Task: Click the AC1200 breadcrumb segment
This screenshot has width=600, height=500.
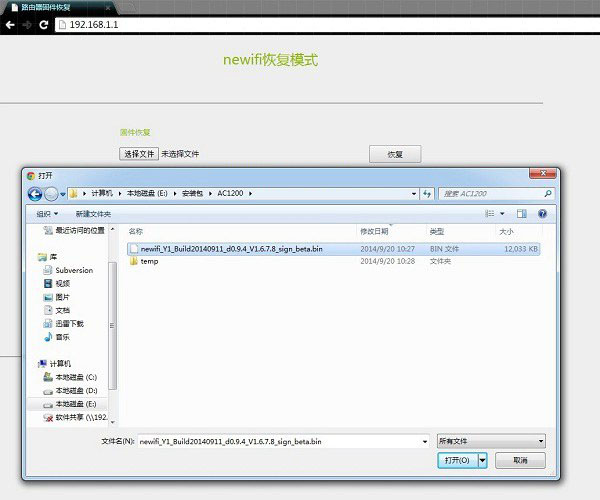Action: pyautogui.click(x=230, y=193)
